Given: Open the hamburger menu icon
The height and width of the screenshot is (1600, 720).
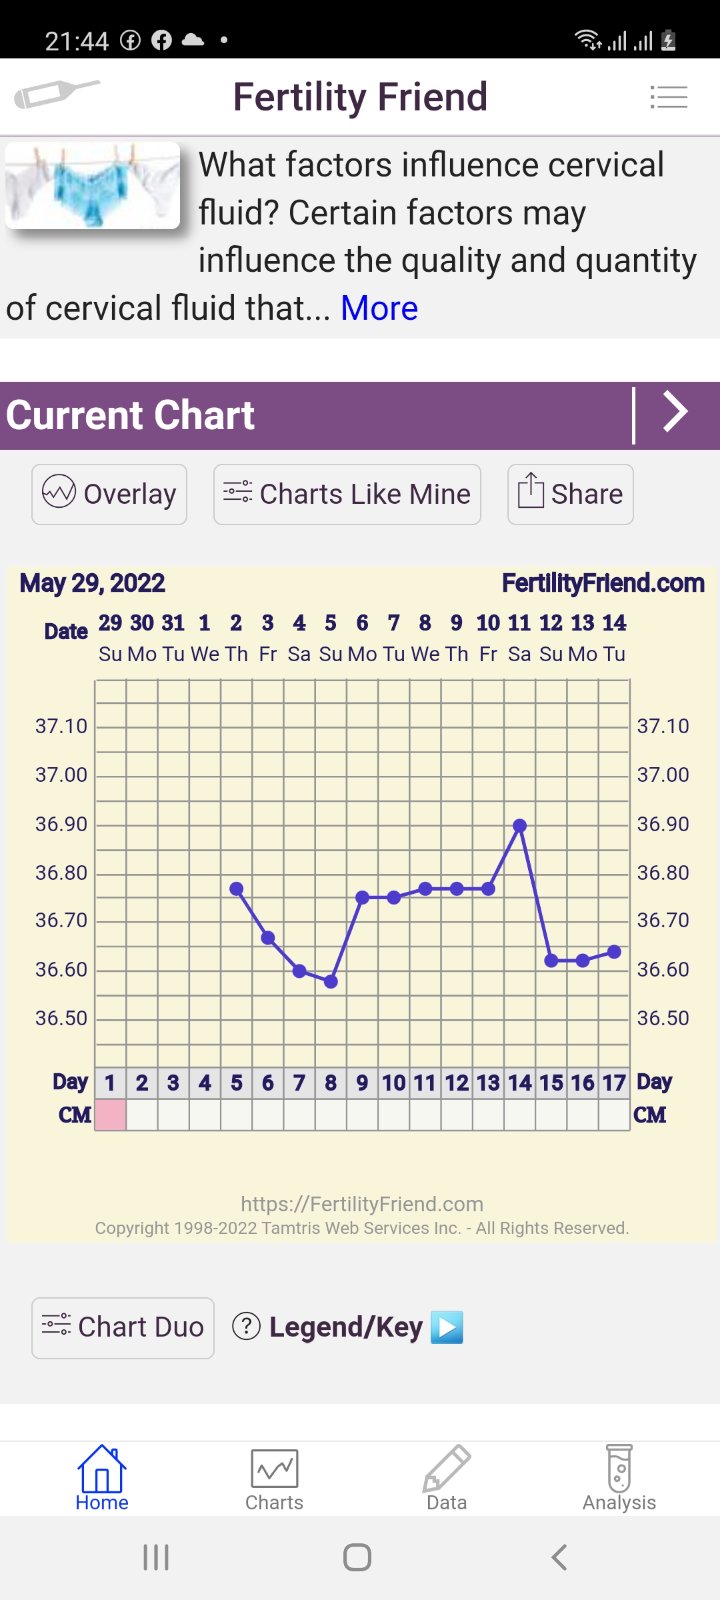Looking at the screenshot, I should click(x=668, y=97).
